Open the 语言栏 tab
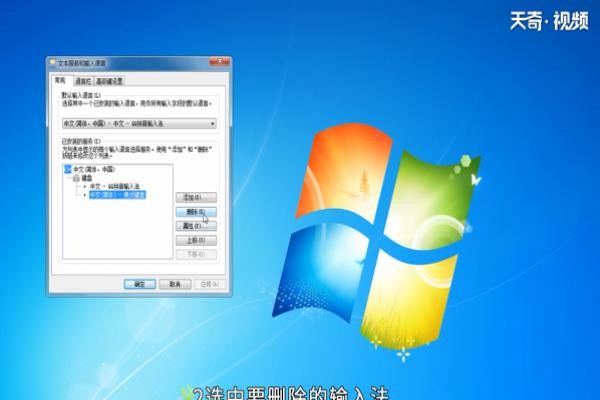This screenshot has width=600, height=400. pyautogui.click(x=83, y=81)
